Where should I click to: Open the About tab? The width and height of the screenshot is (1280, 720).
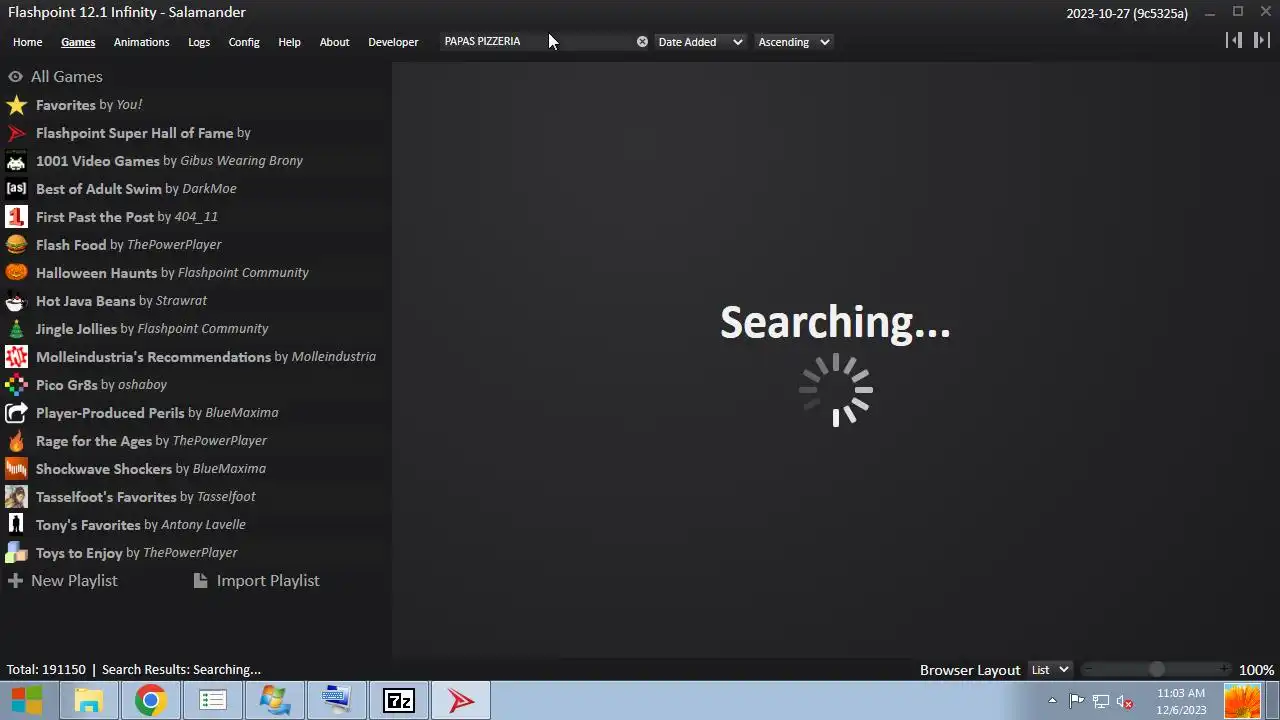click(x=334, y=42)
